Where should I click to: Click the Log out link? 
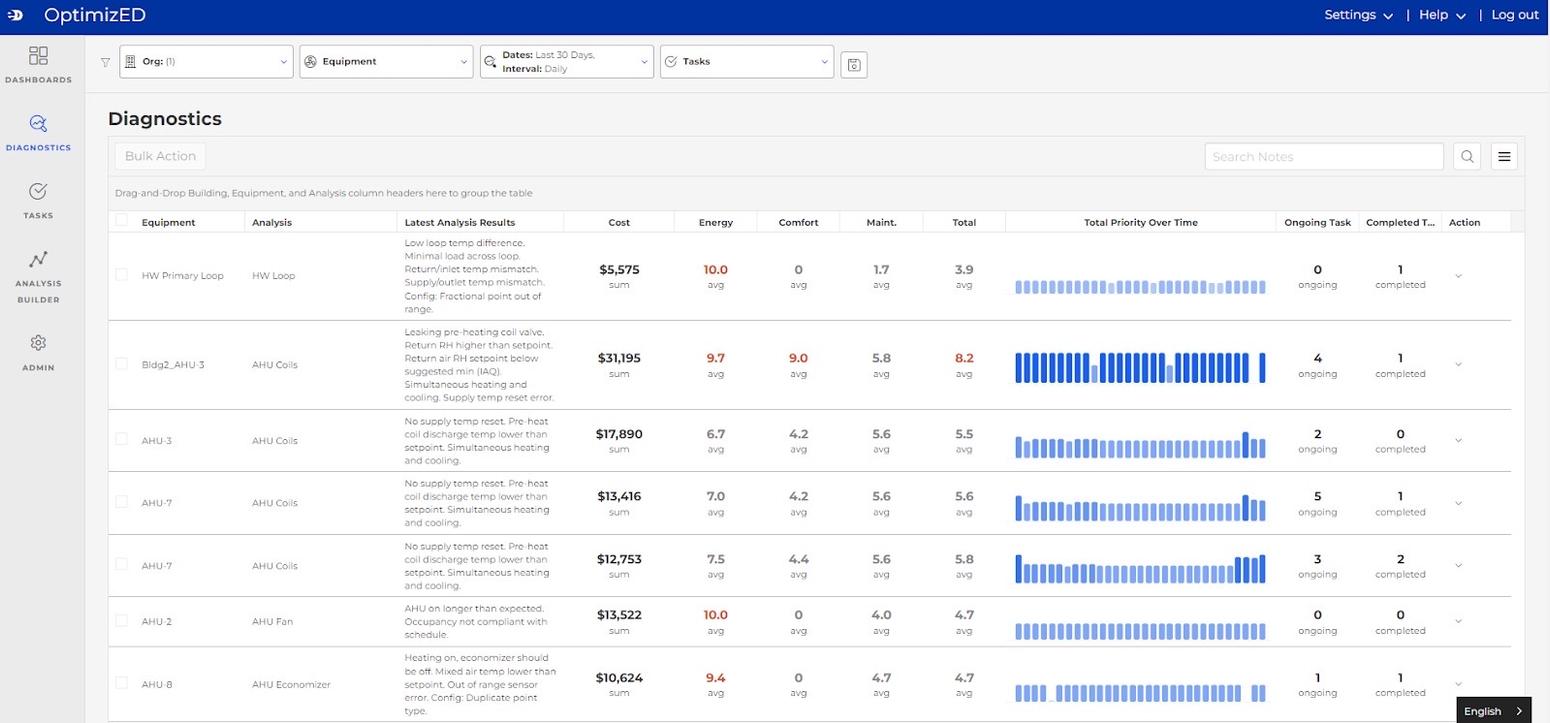click(1514, 15)
